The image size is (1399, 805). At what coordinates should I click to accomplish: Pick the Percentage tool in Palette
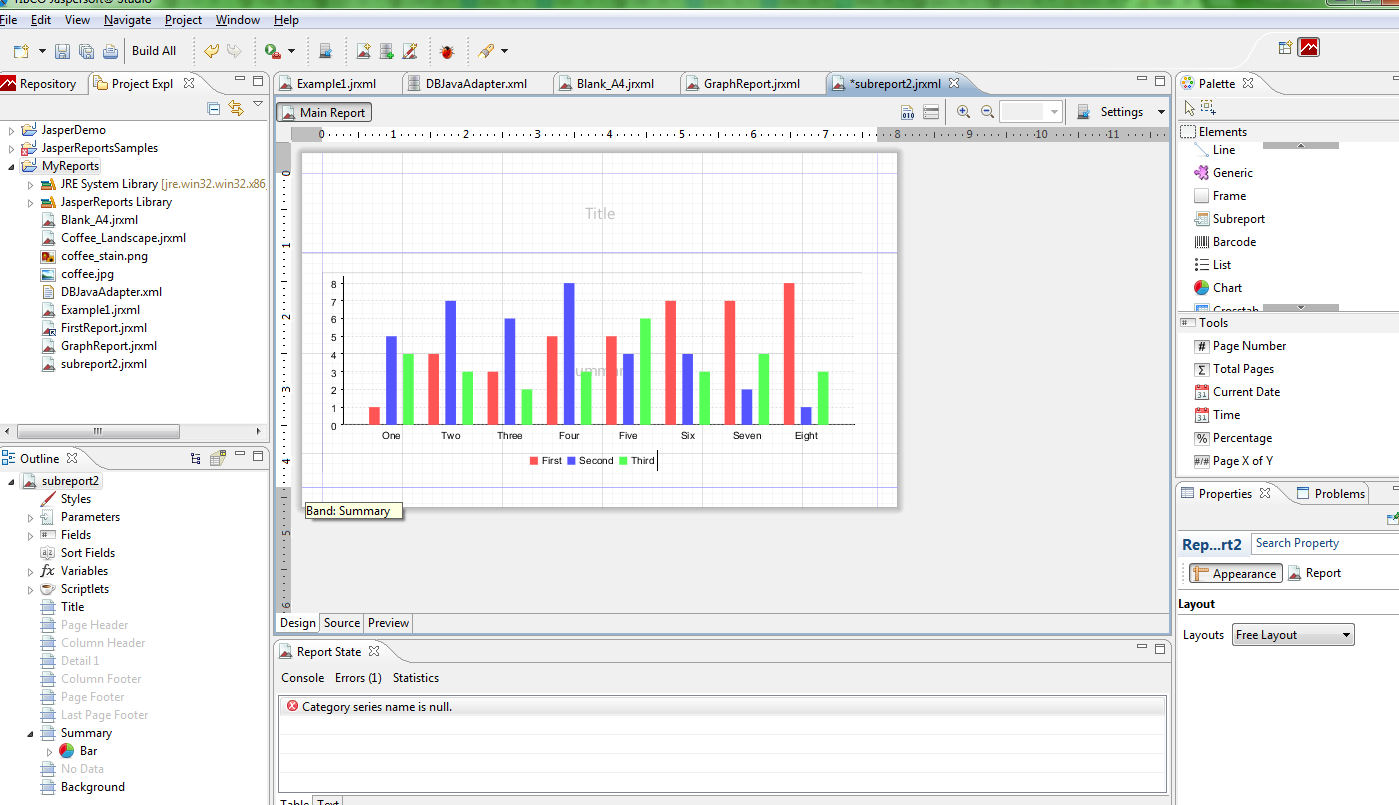(1232, 438)
